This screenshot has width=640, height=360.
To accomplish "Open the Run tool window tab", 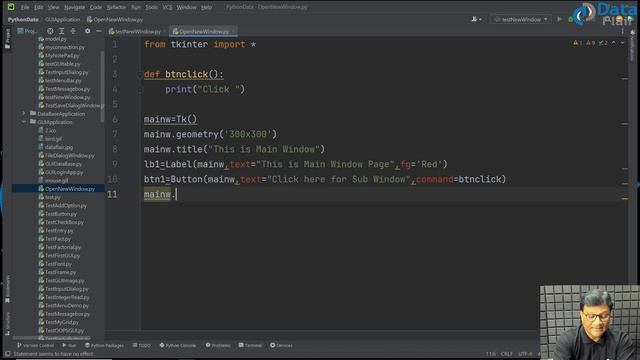I will 69,345.
